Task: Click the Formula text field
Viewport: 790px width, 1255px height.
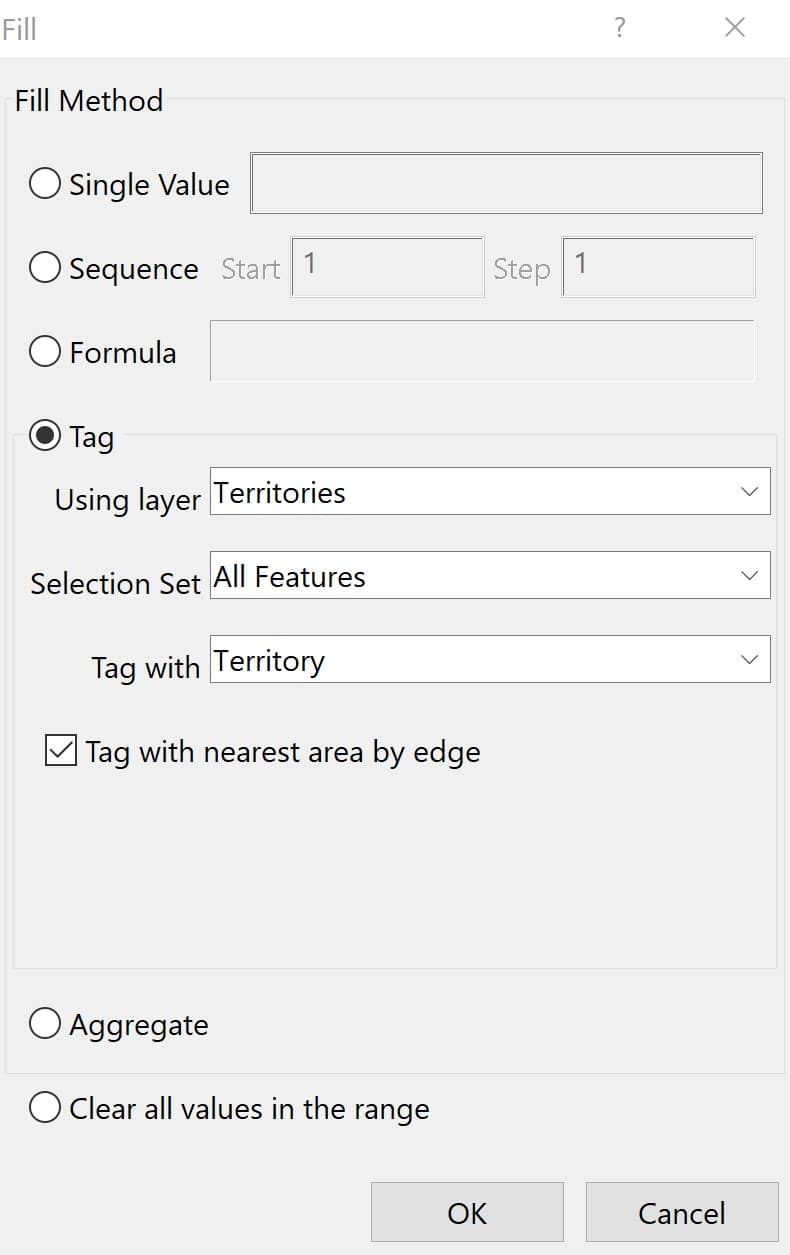Action: (x=482, y=351)
